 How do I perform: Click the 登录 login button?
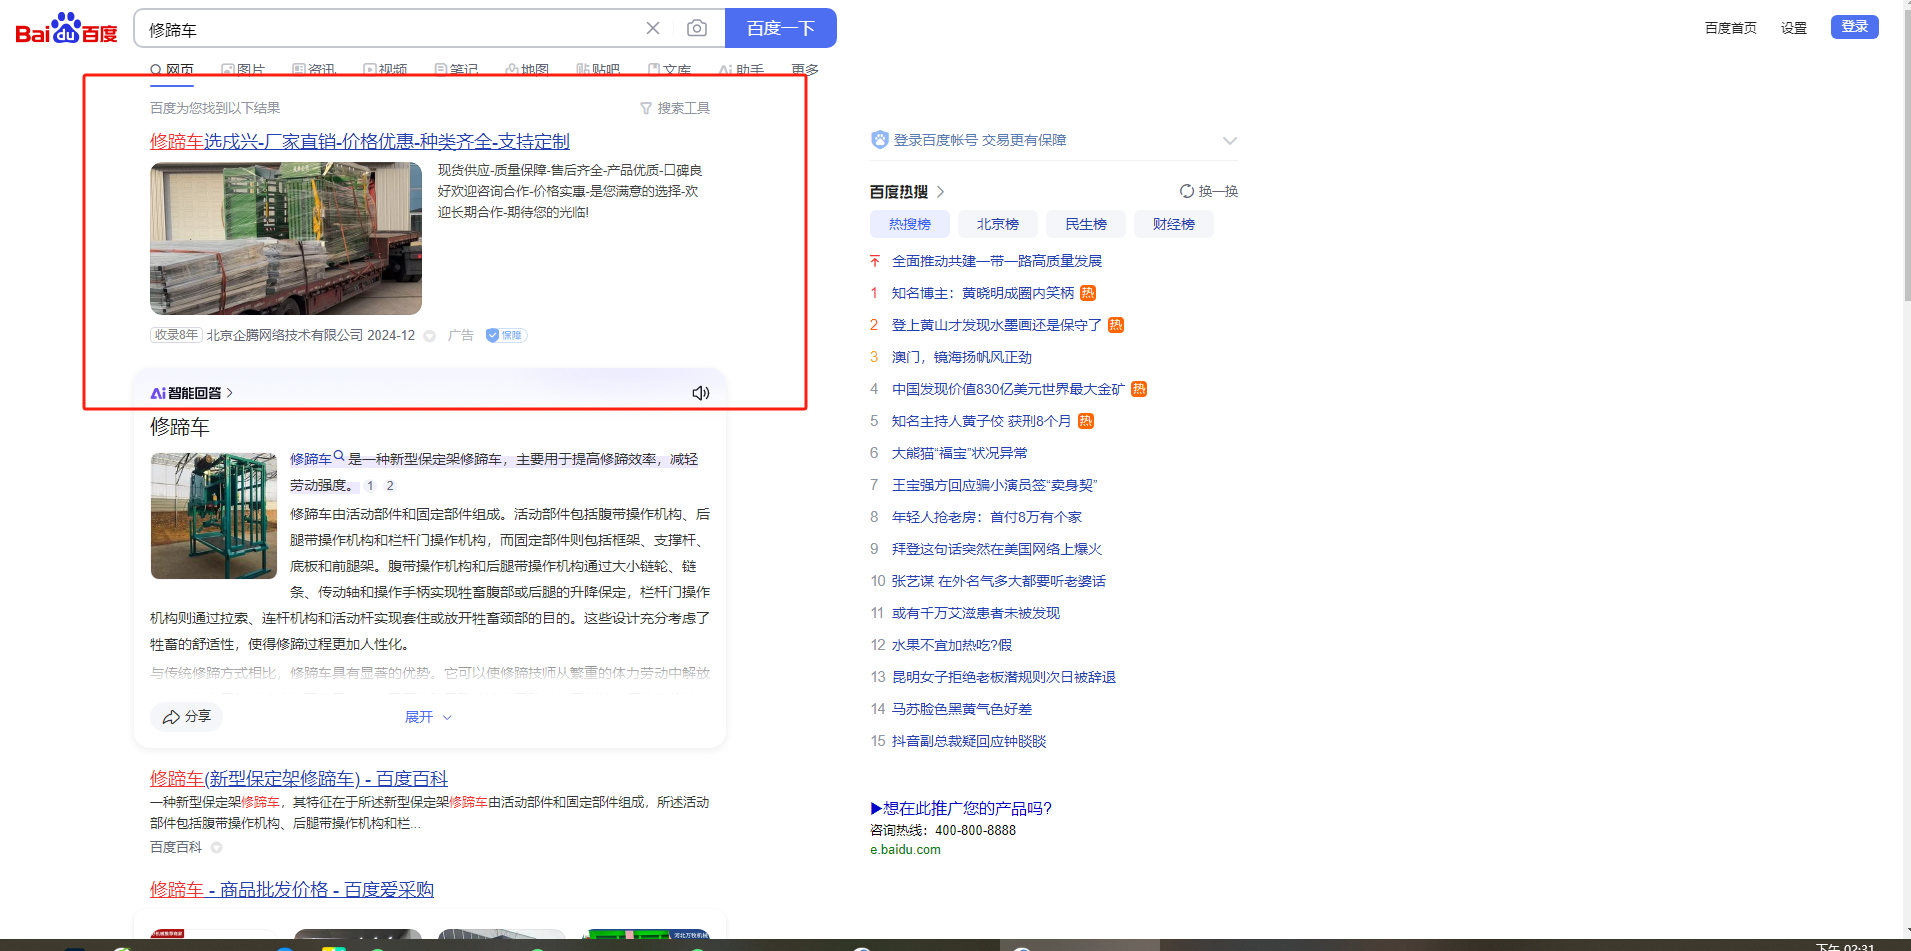tap(1854, 27)
